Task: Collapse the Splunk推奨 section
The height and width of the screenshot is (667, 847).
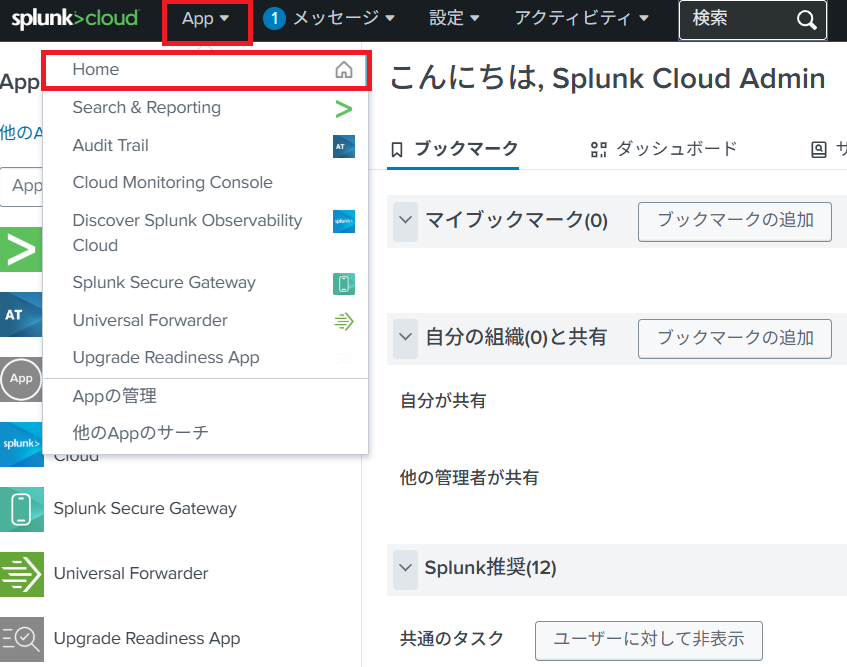Action: (x=405, y=568)
